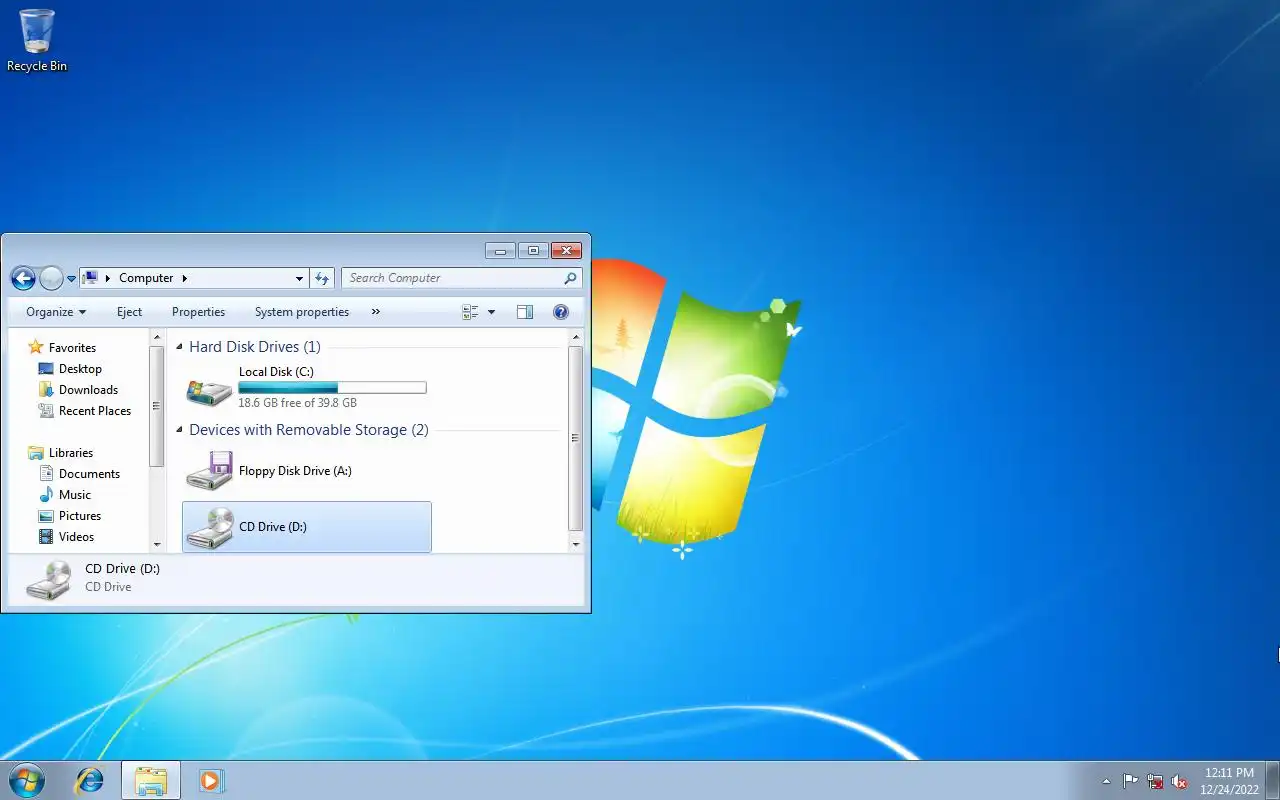1280x800 pixels.
Task: Click file list scroll down arrow
Action: [x=575, y=544]
